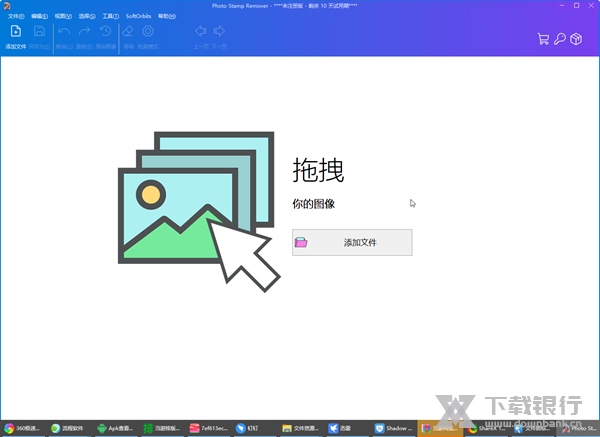Click the app logo icon in the title bar

tap(7, 6)
